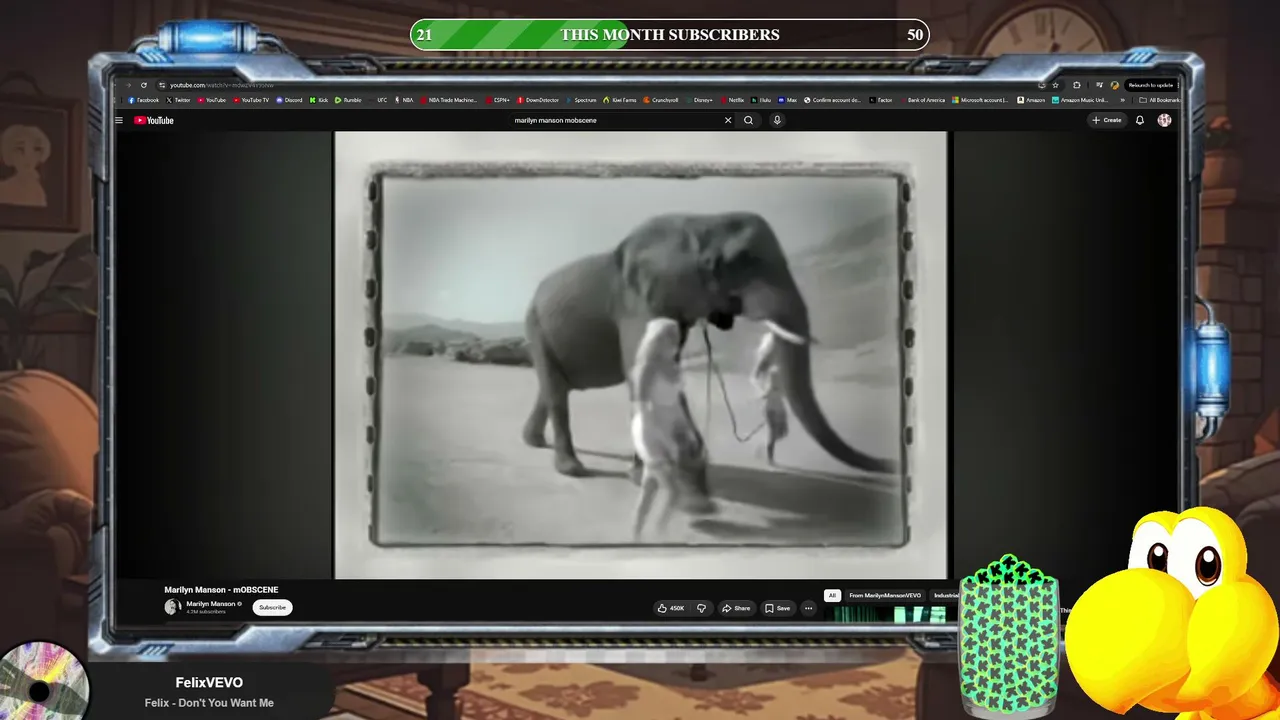Open the Microsoft account bookmark
Viewport: 1280px width, 720px height.
980,100
